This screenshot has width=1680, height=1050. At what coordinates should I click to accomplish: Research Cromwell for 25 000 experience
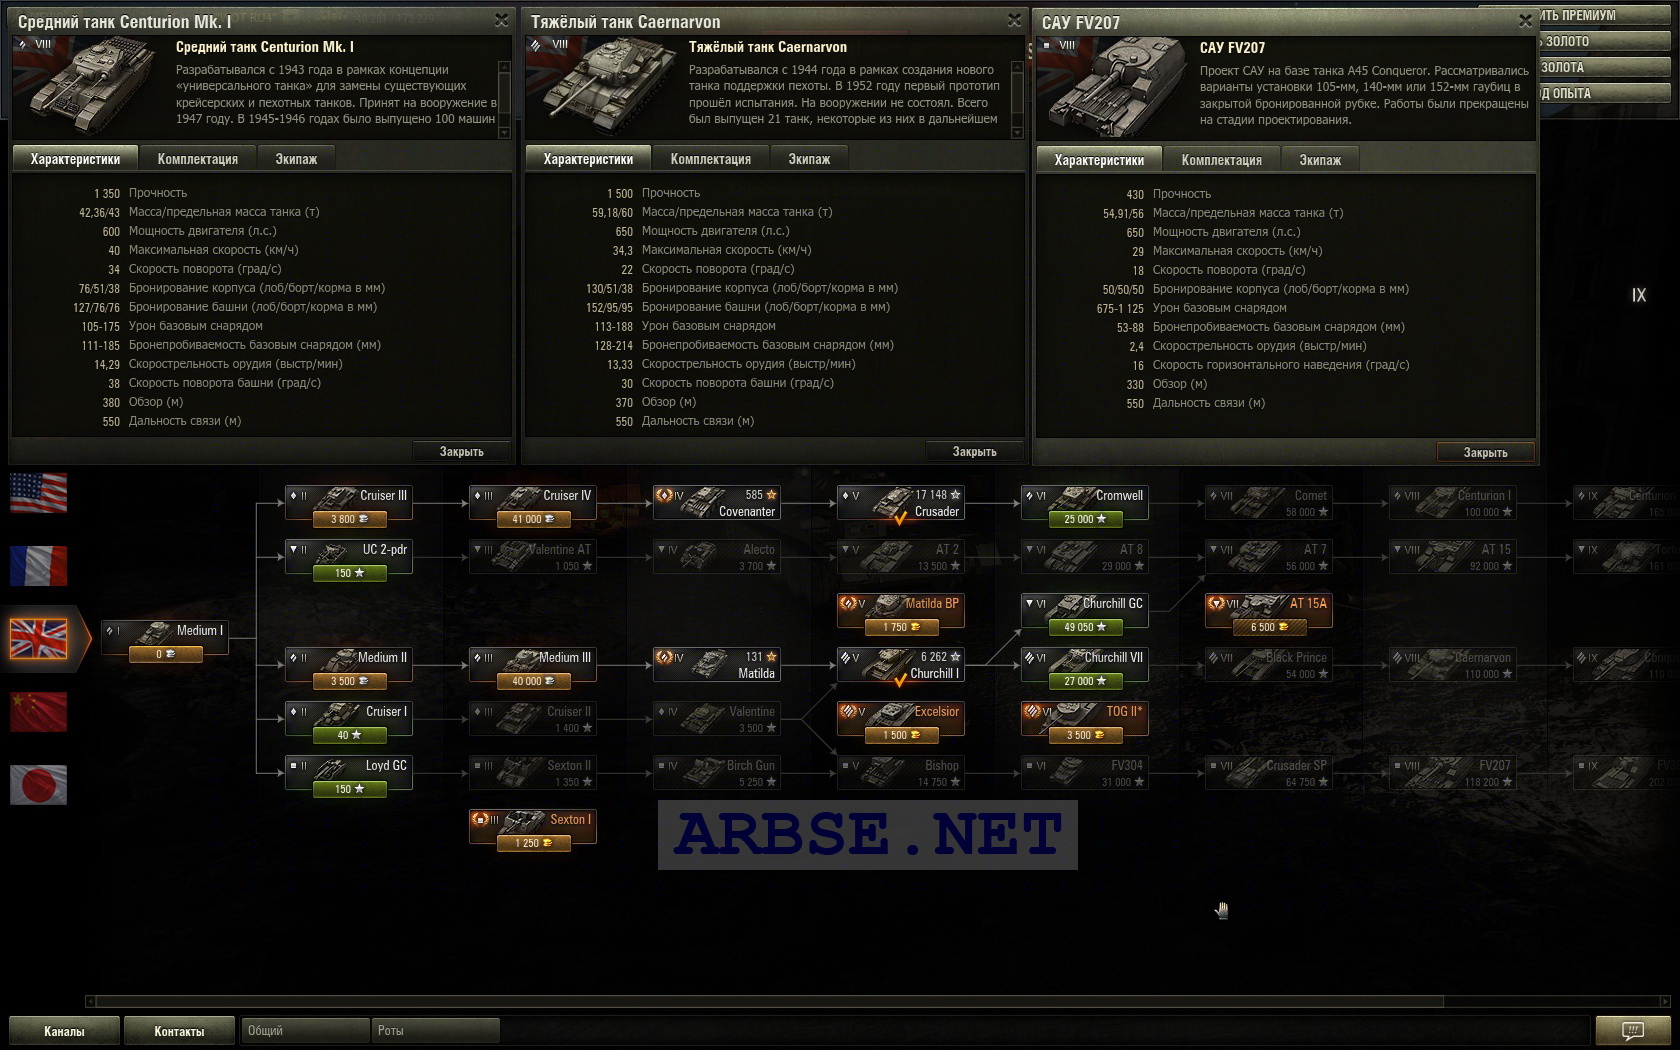click(x=1085, y=519)
